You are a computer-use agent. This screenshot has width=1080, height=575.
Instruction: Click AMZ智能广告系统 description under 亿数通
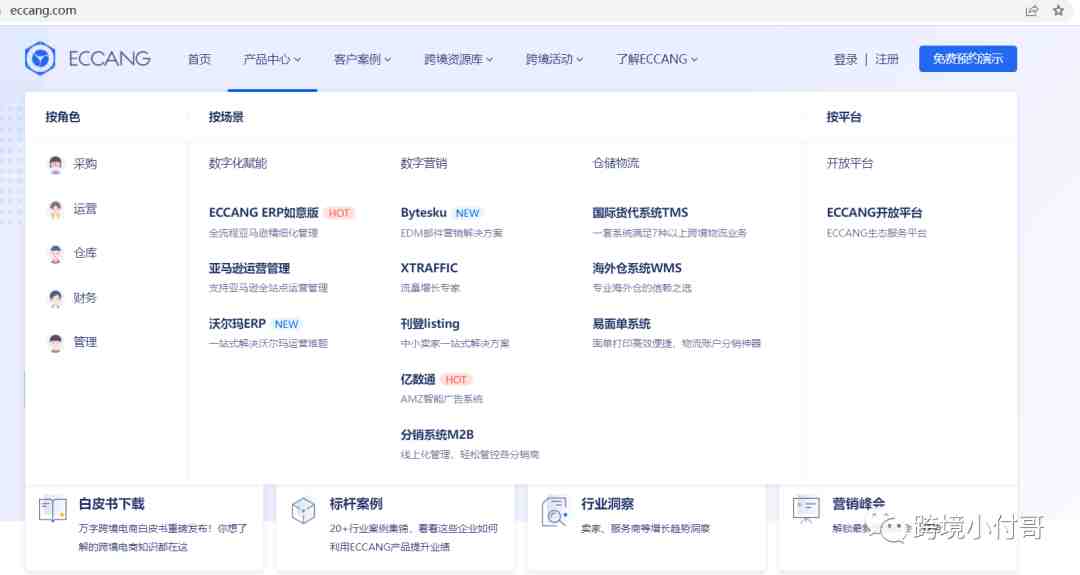442,399
